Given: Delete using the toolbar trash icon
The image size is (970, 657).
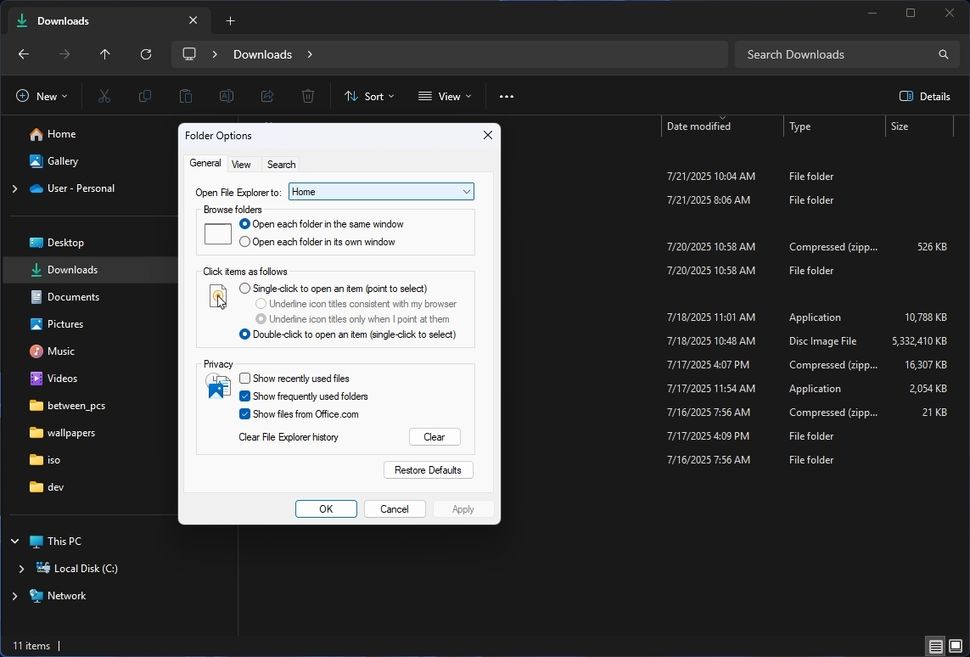Looking at the screenshot, I should [x=307, y=95].
